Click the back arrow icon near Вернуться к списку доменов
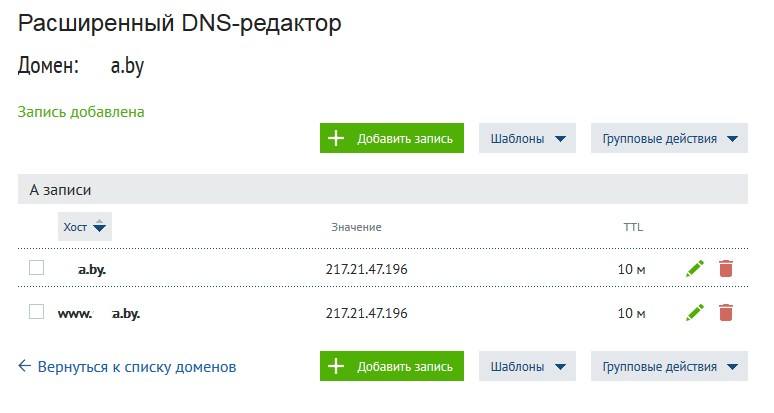The image size is (774, 413). [x=24, y=366]
